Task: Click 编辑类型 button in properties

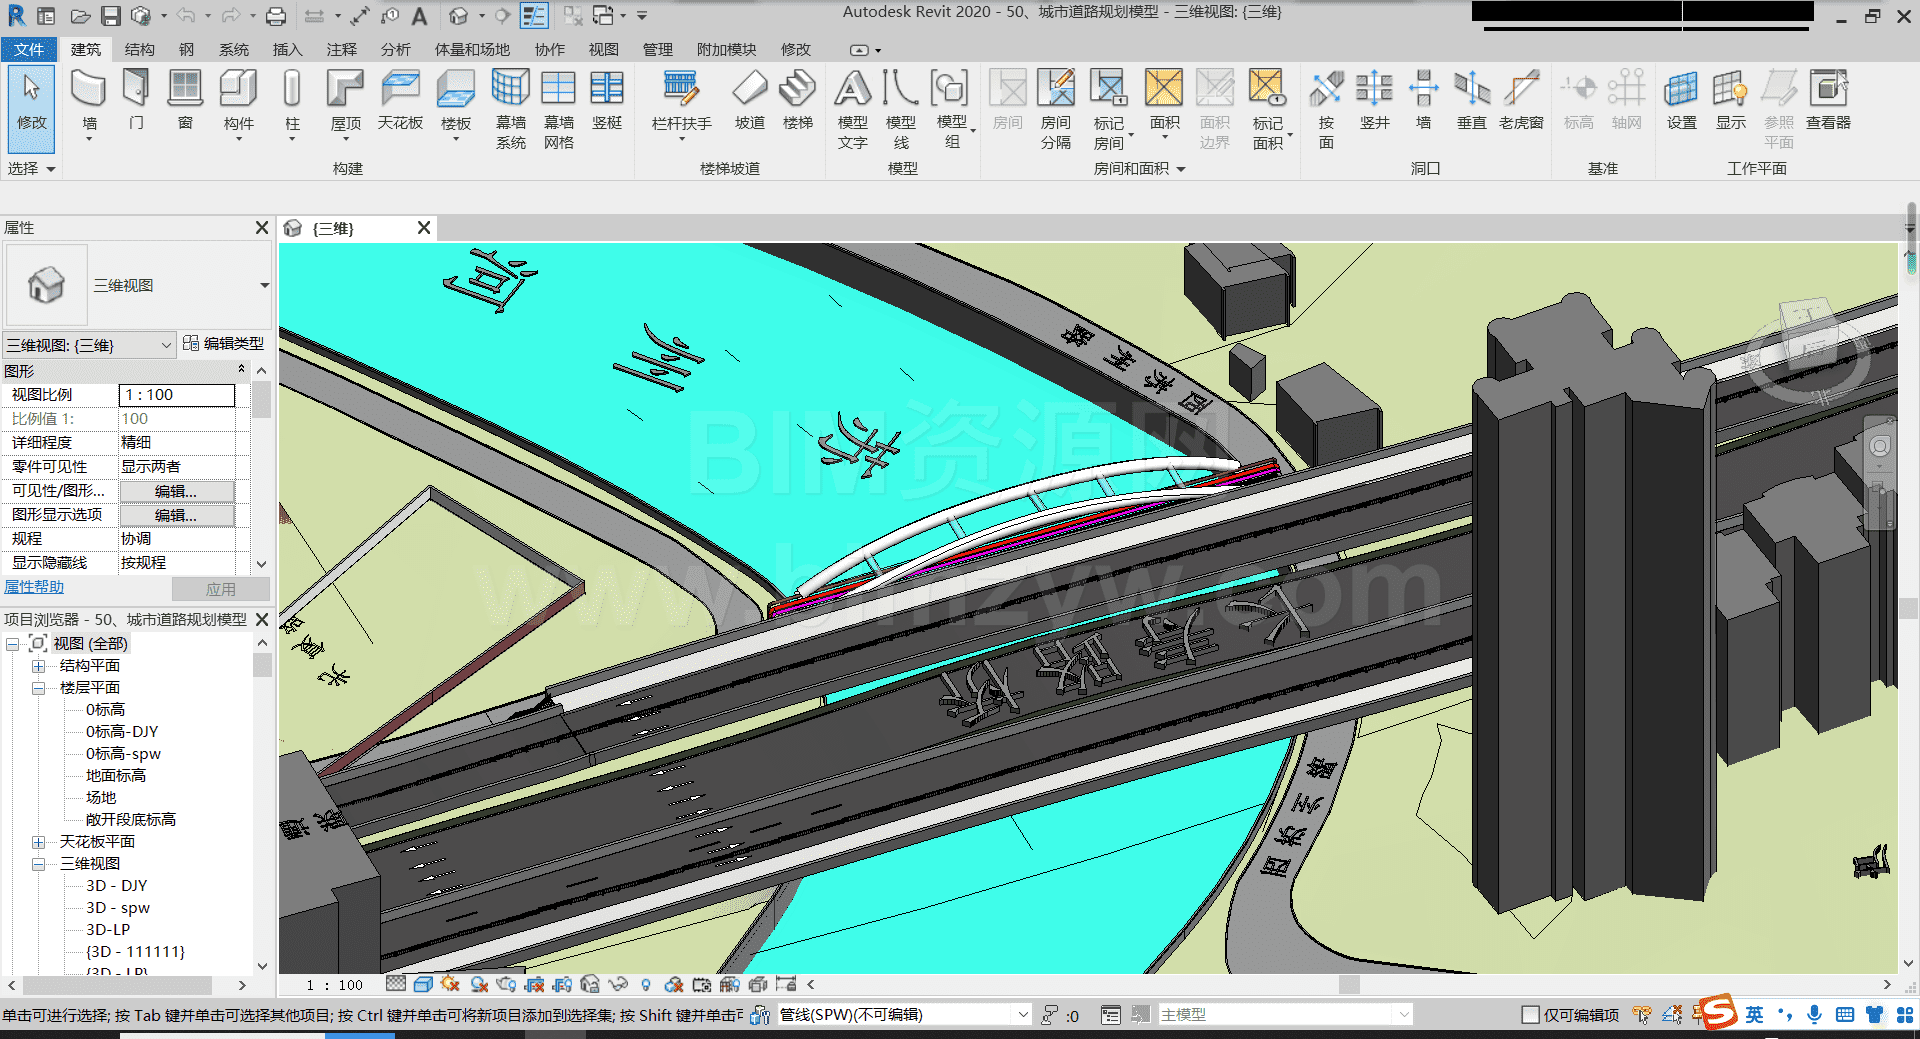Action: 224,344
